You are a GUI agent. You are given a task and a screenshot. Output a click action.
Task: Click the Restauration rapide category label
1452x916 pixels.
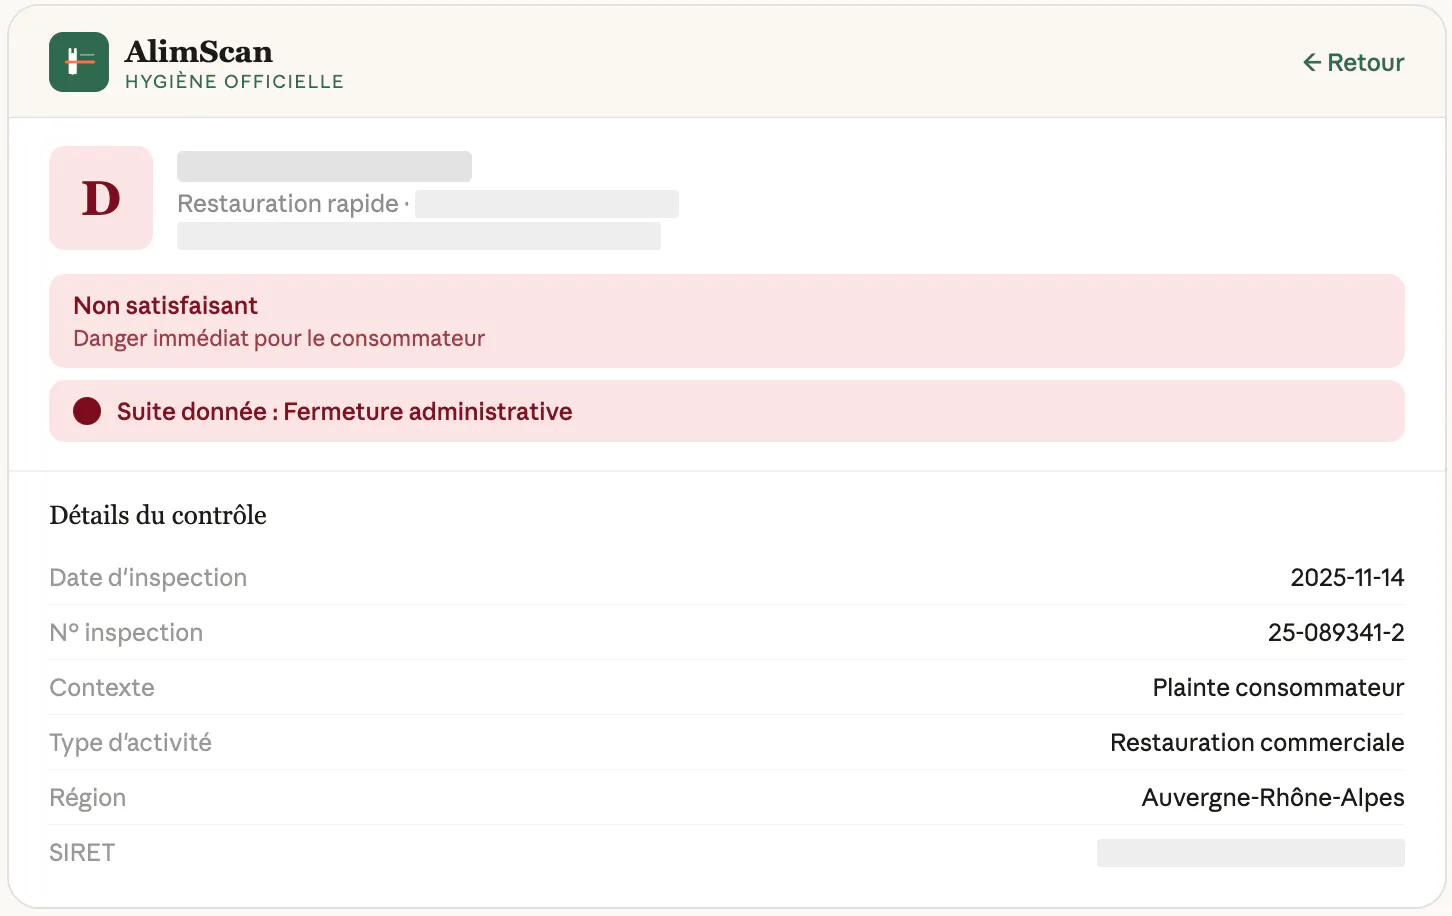(x=288, y=204)
